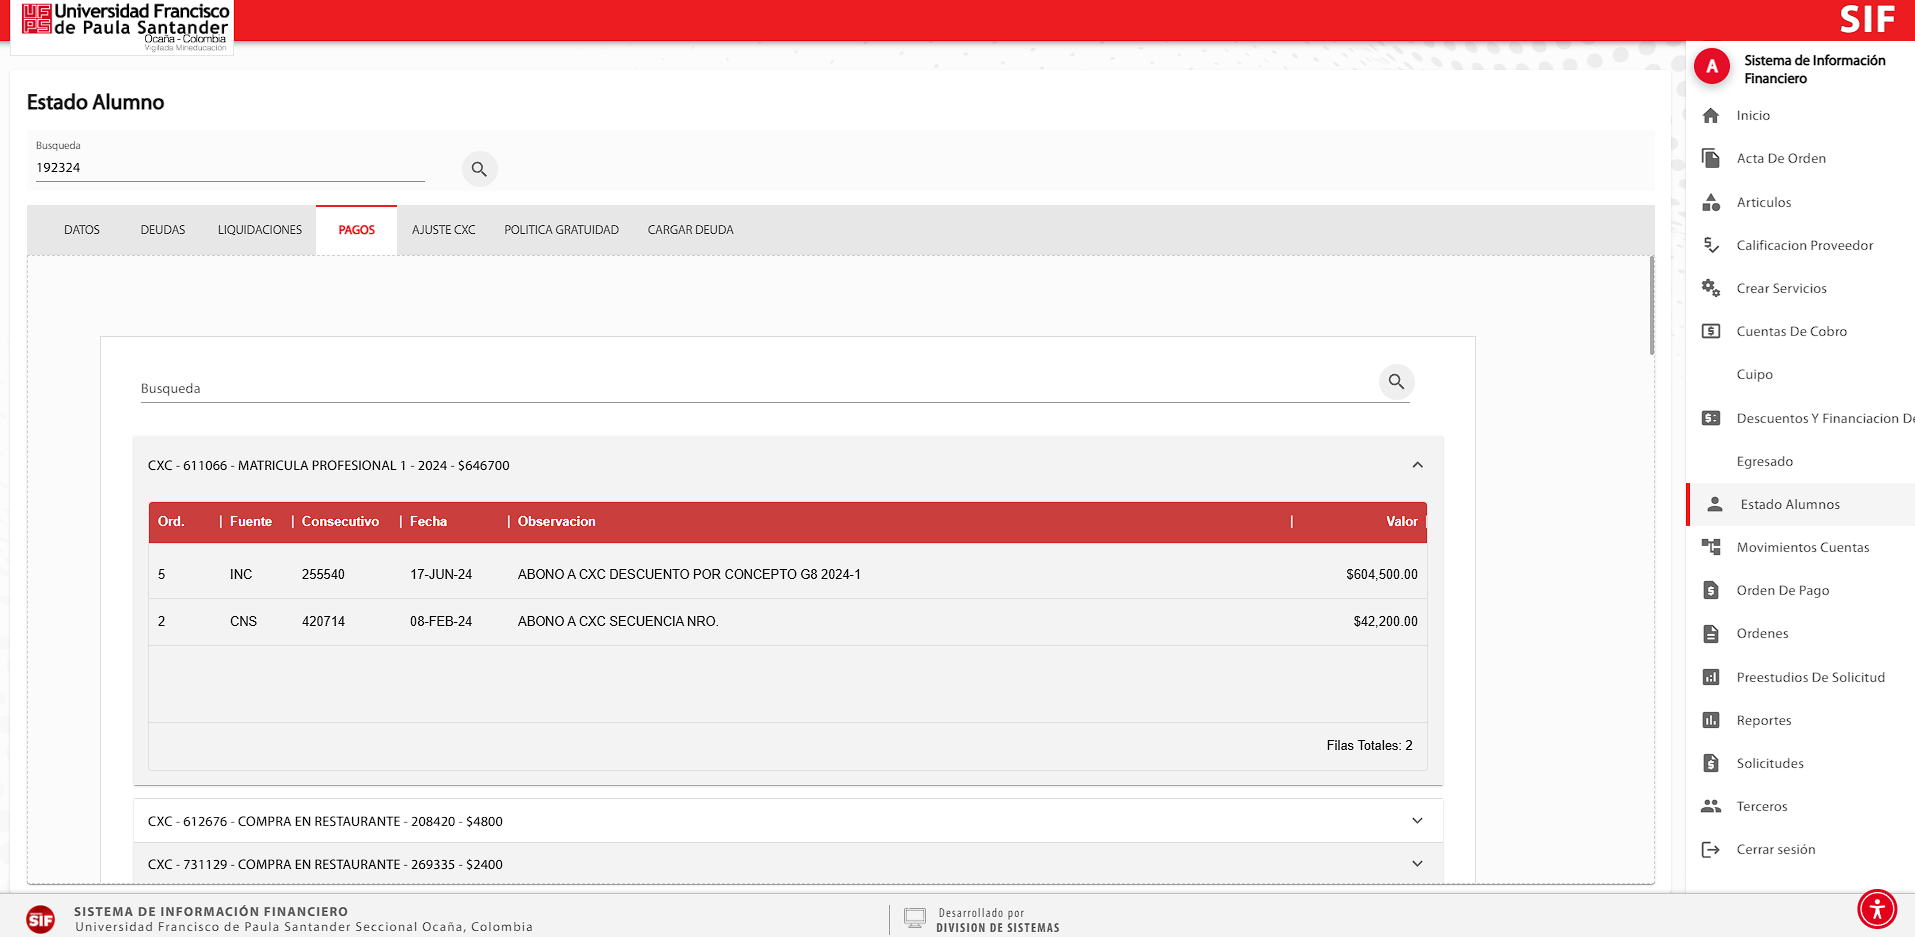Click the value $42,200.00
This screenshot has width=1915, height=937.
[1385, 621]
